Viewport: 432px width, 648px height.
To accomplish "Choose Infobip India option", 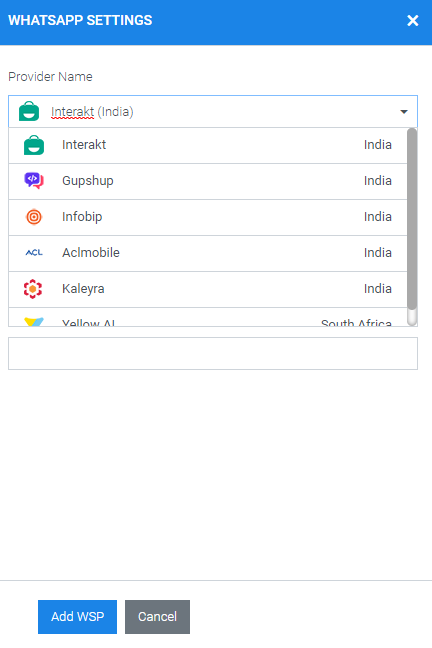I will 208,217.
